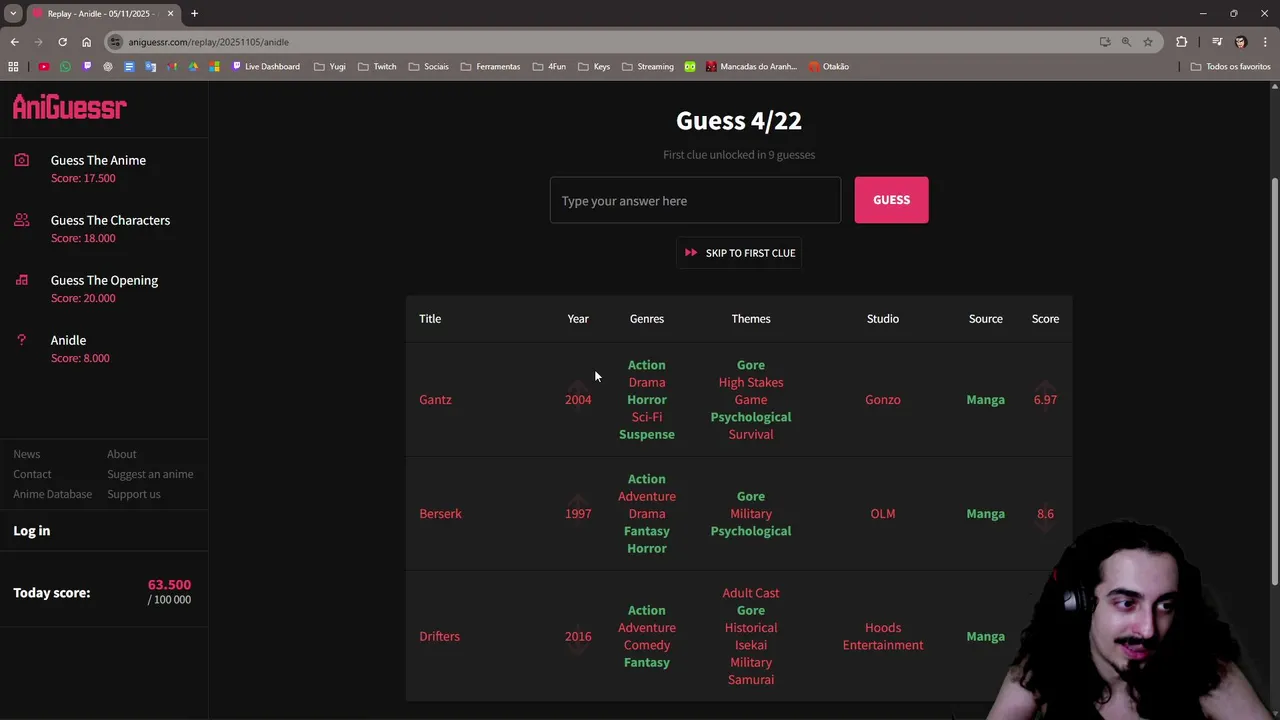Image resolution: width=1280 pixels, height=720 pixels.
Task: Bookmark this page with the star icon
Action: (1148, 42)
